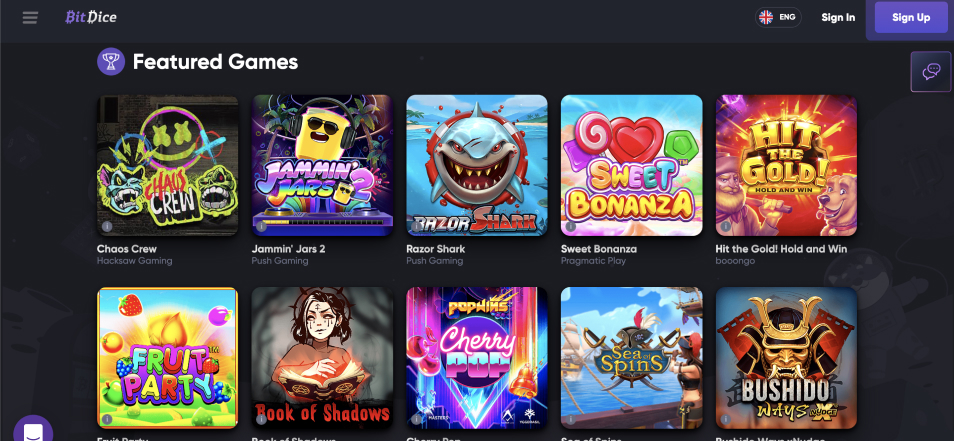Click the Sign Up button

coord(911,18)
